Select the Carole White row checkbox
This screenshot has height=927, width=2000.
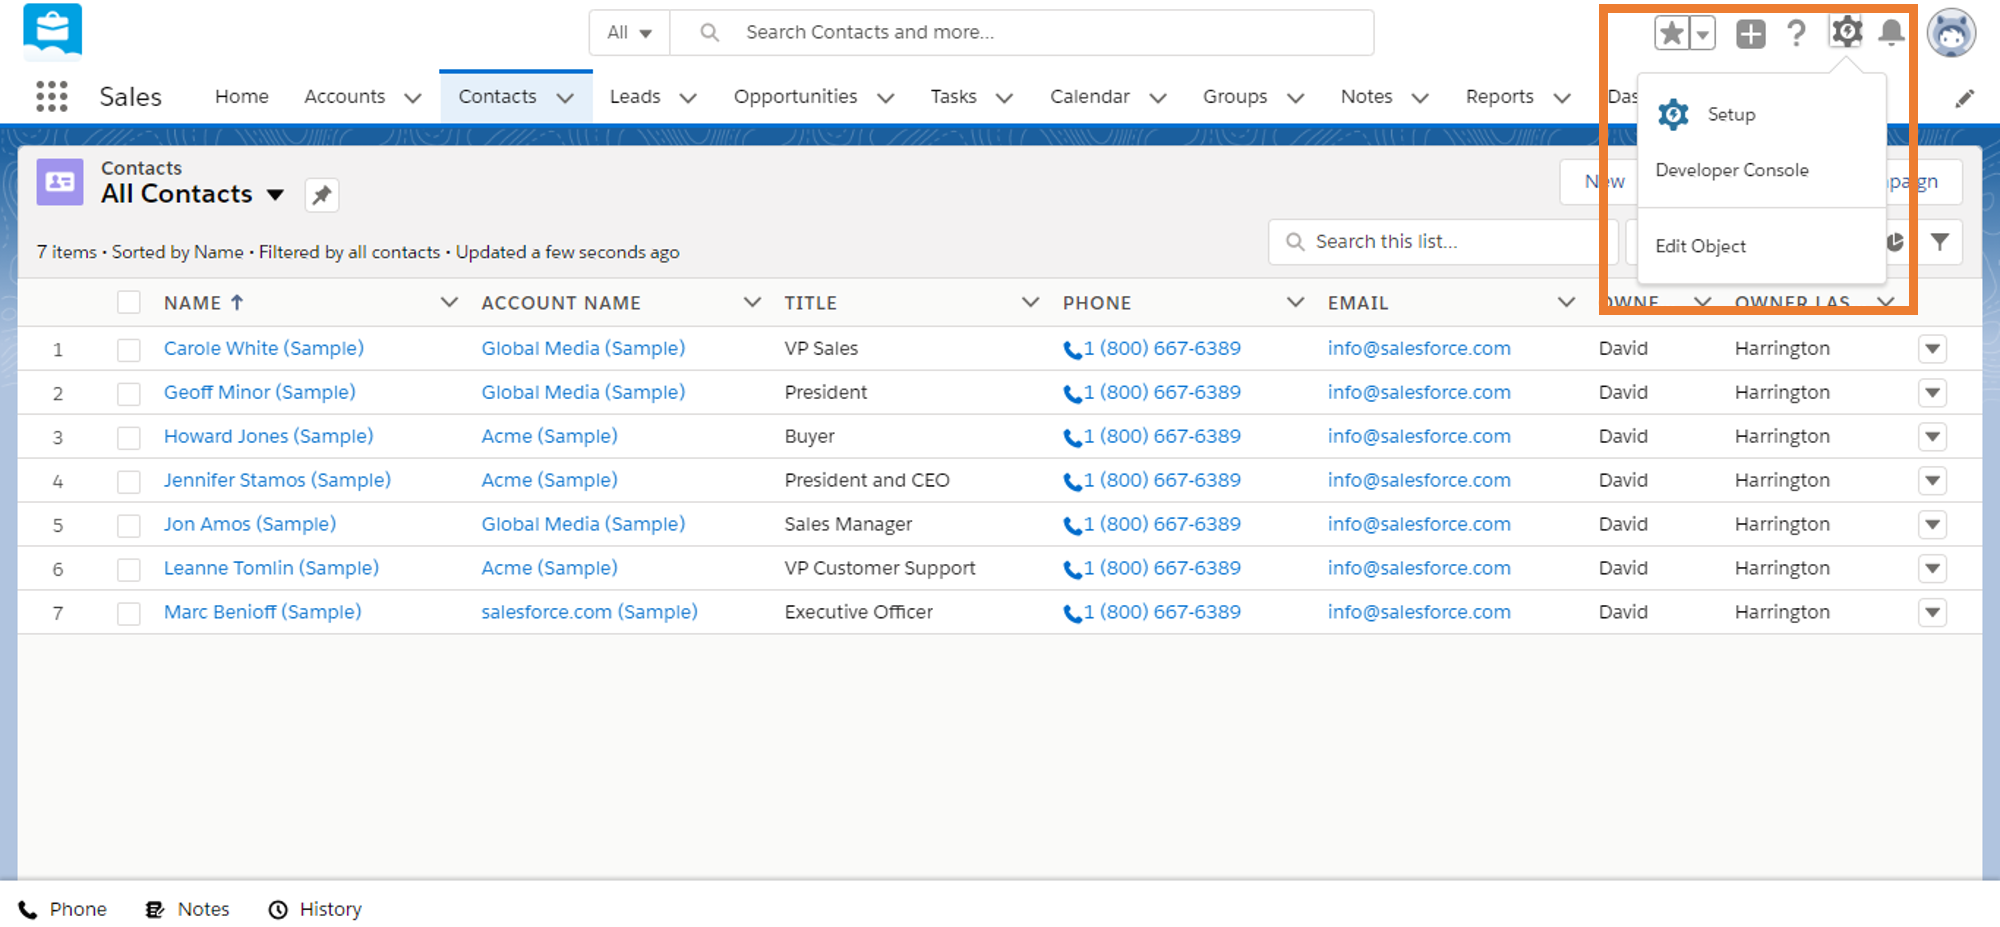pyautogui.click(x=129, y=350)
